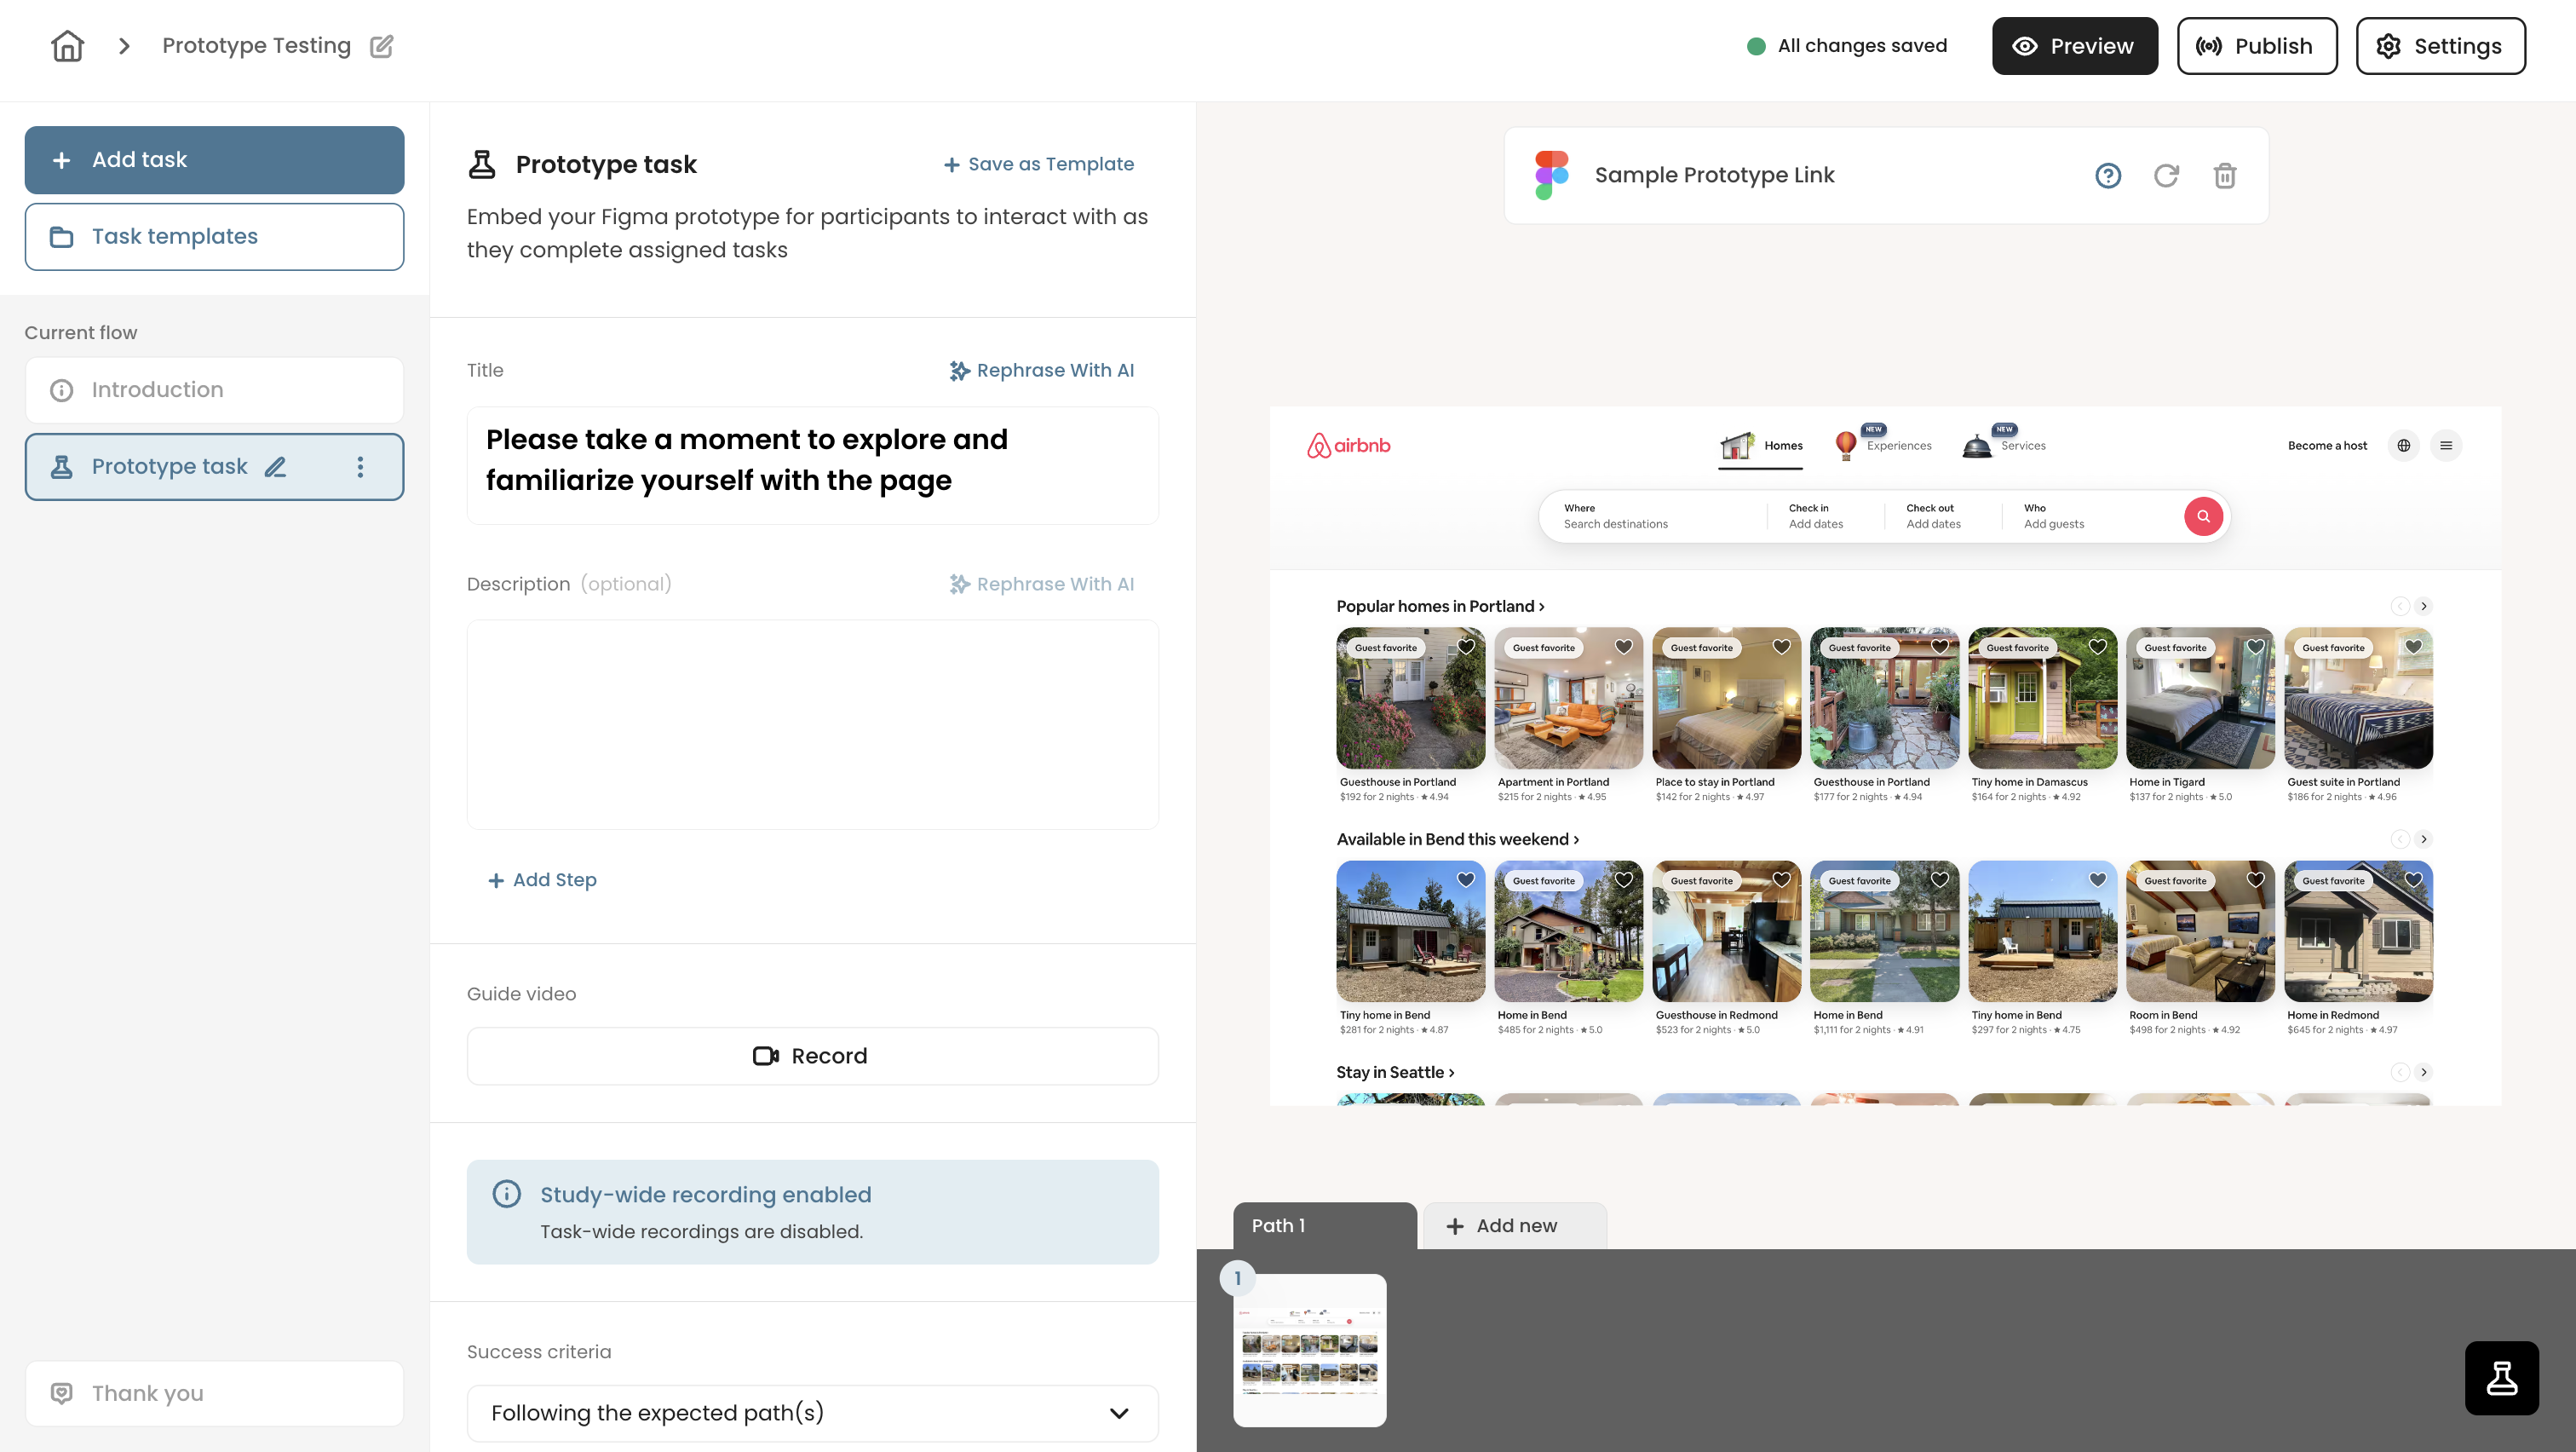Screen dimensions: 2576x1452
Task: Favorite the Tiny home in Bend $281 listing
Action: pyautogui.click(x=1466, y=879)
